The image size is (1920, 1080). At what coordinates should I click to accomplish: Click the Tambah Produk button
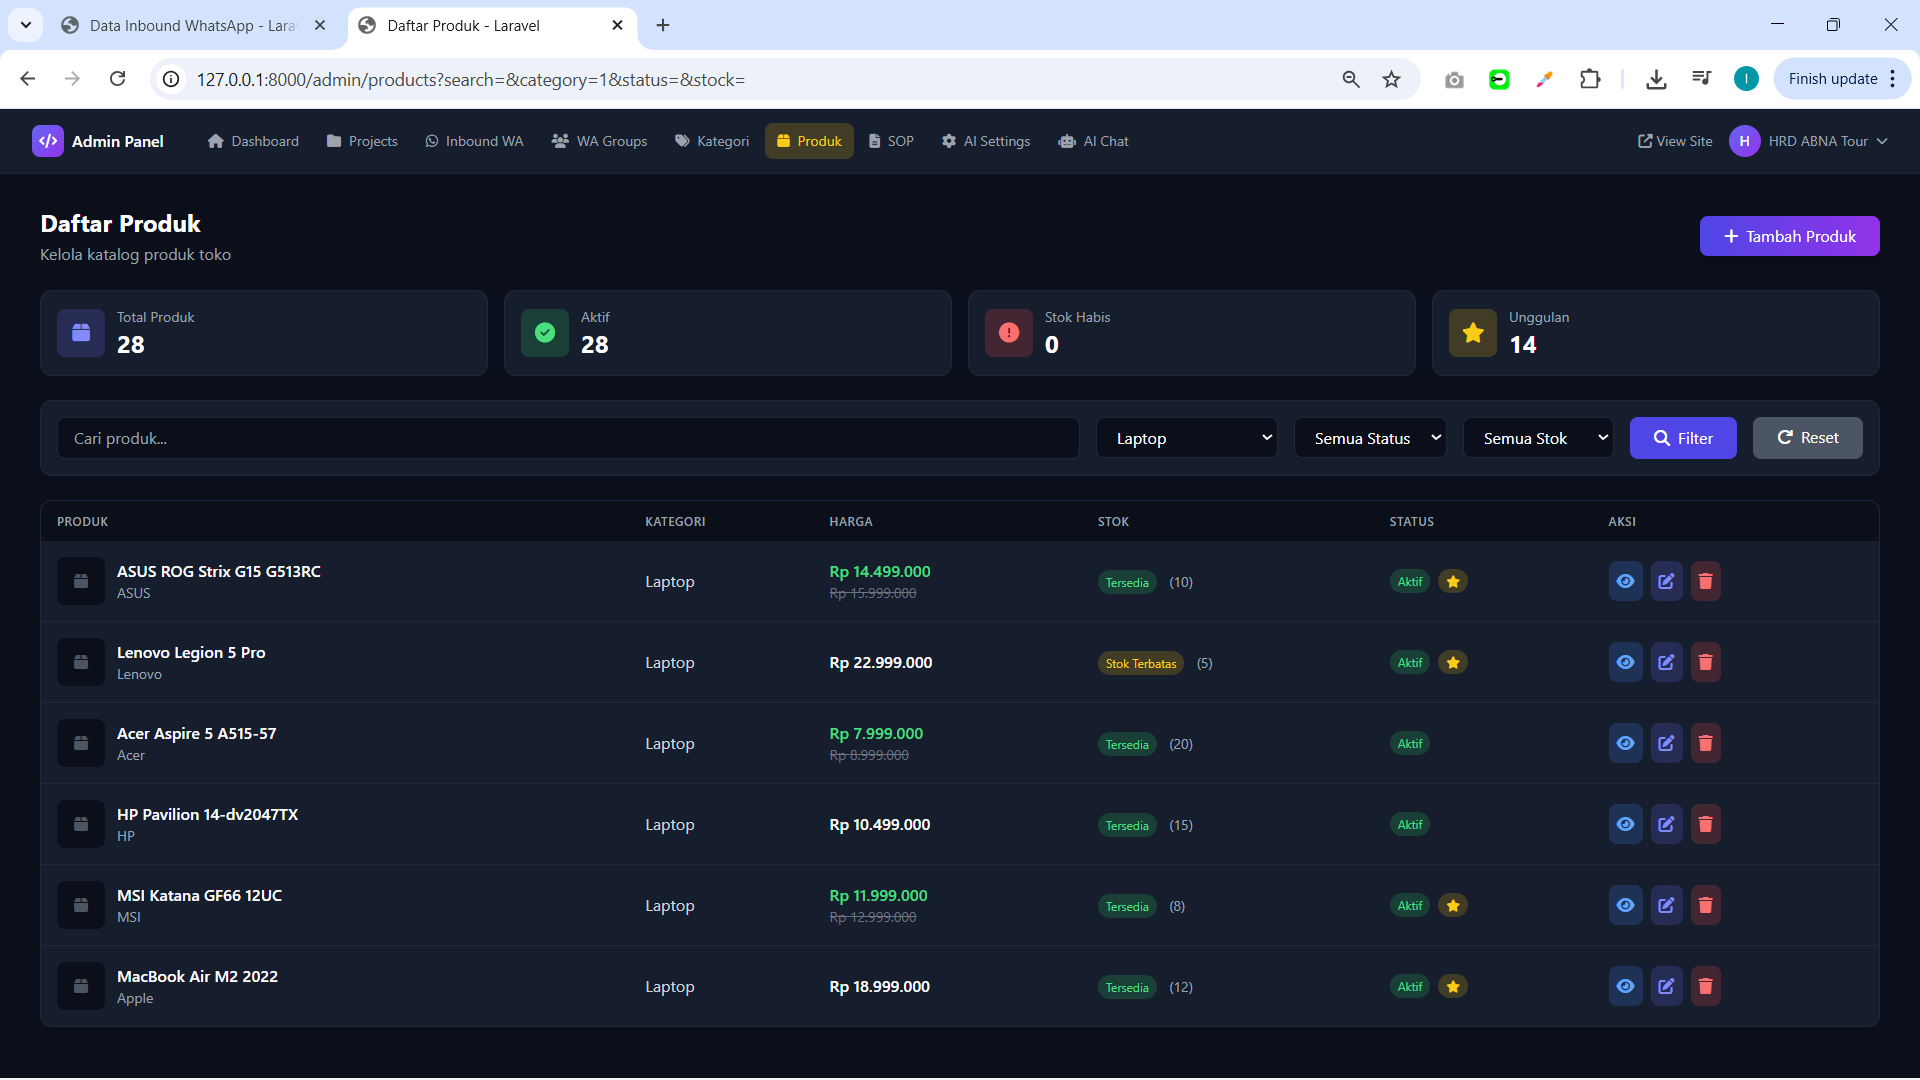1789,236
